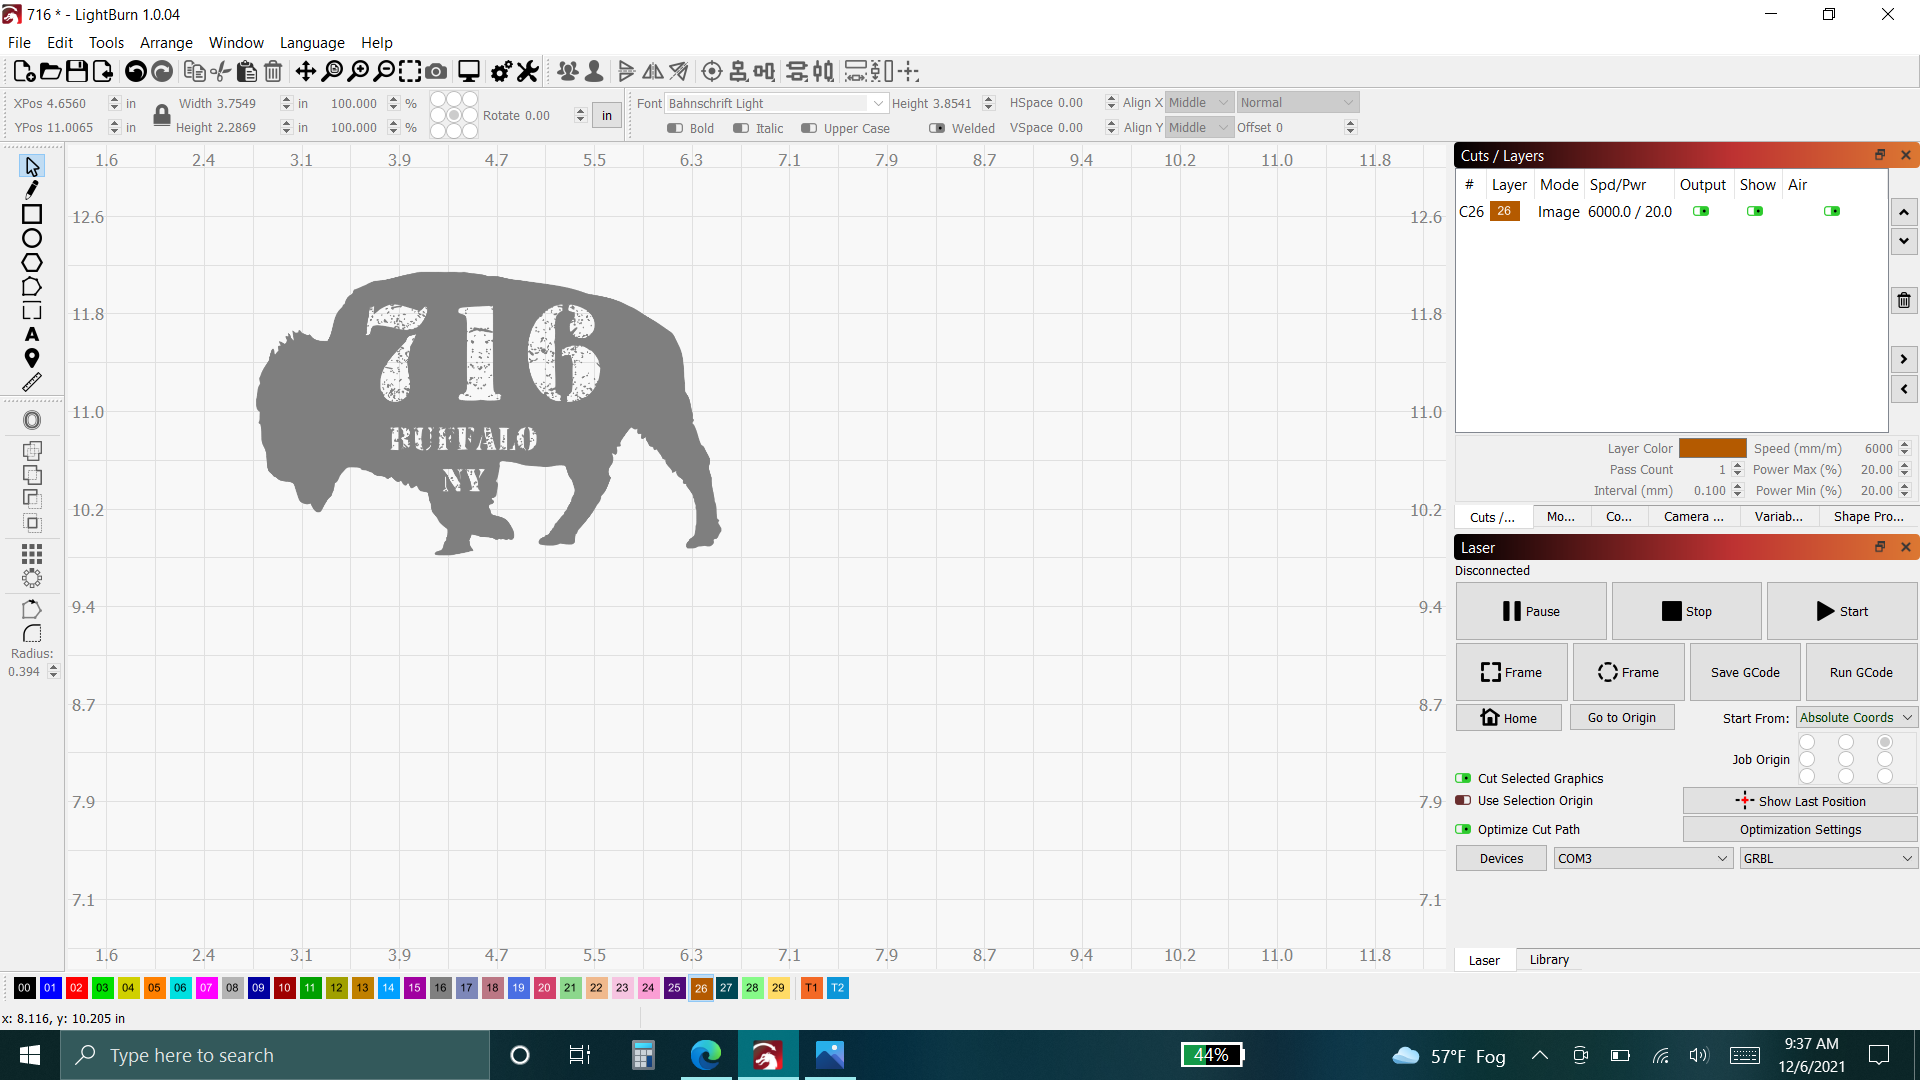Click the Pan move arrows icon
The image size is (1920, 1080).
pos(305,71)
